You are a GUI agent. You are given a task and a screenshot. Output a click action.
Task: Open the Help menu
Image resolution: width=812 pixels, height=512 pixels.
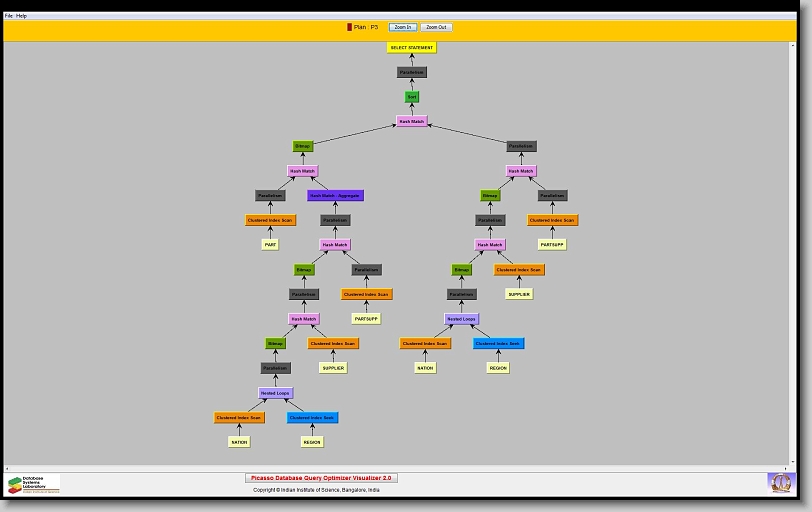(22, 16)
